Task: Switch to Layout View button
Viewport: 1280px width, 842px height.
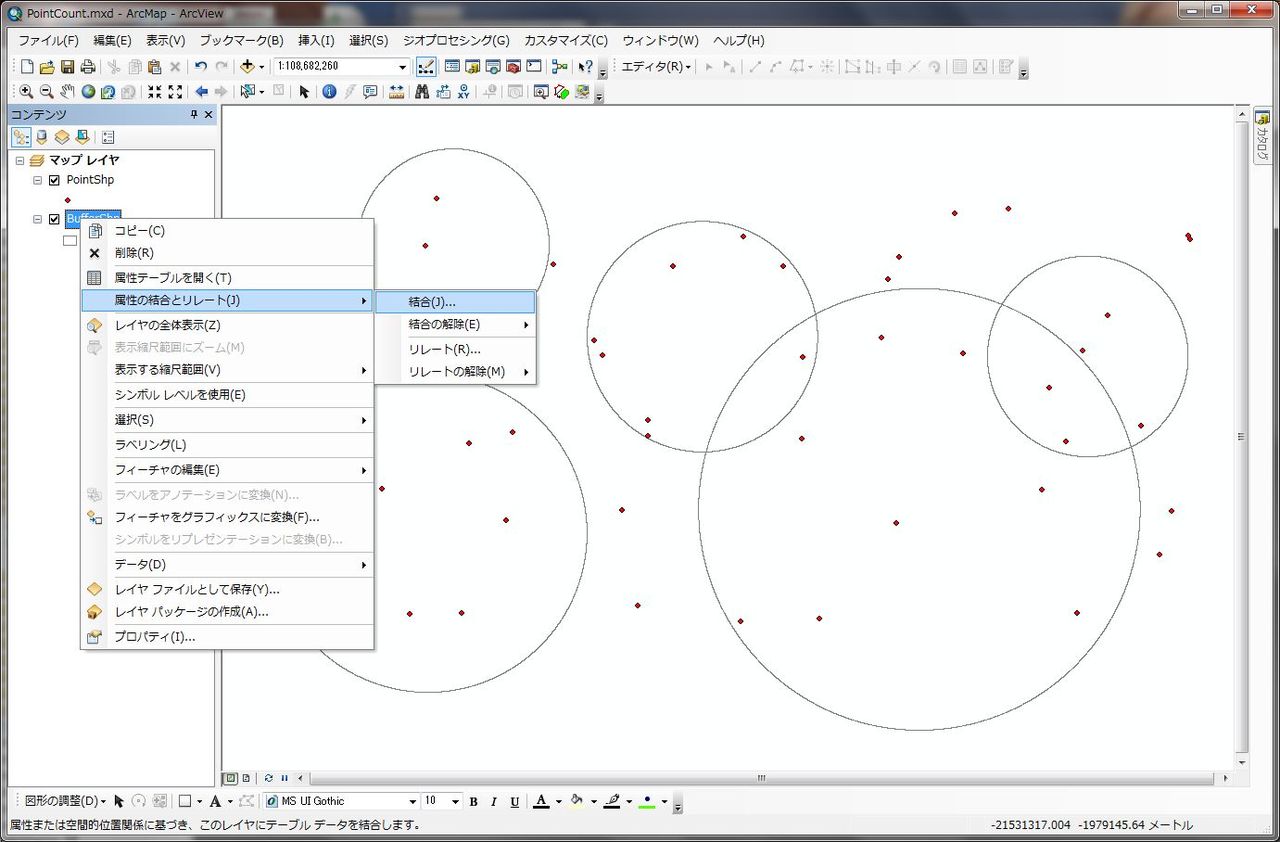Action: pyautogui.click(x=246, y=778)
